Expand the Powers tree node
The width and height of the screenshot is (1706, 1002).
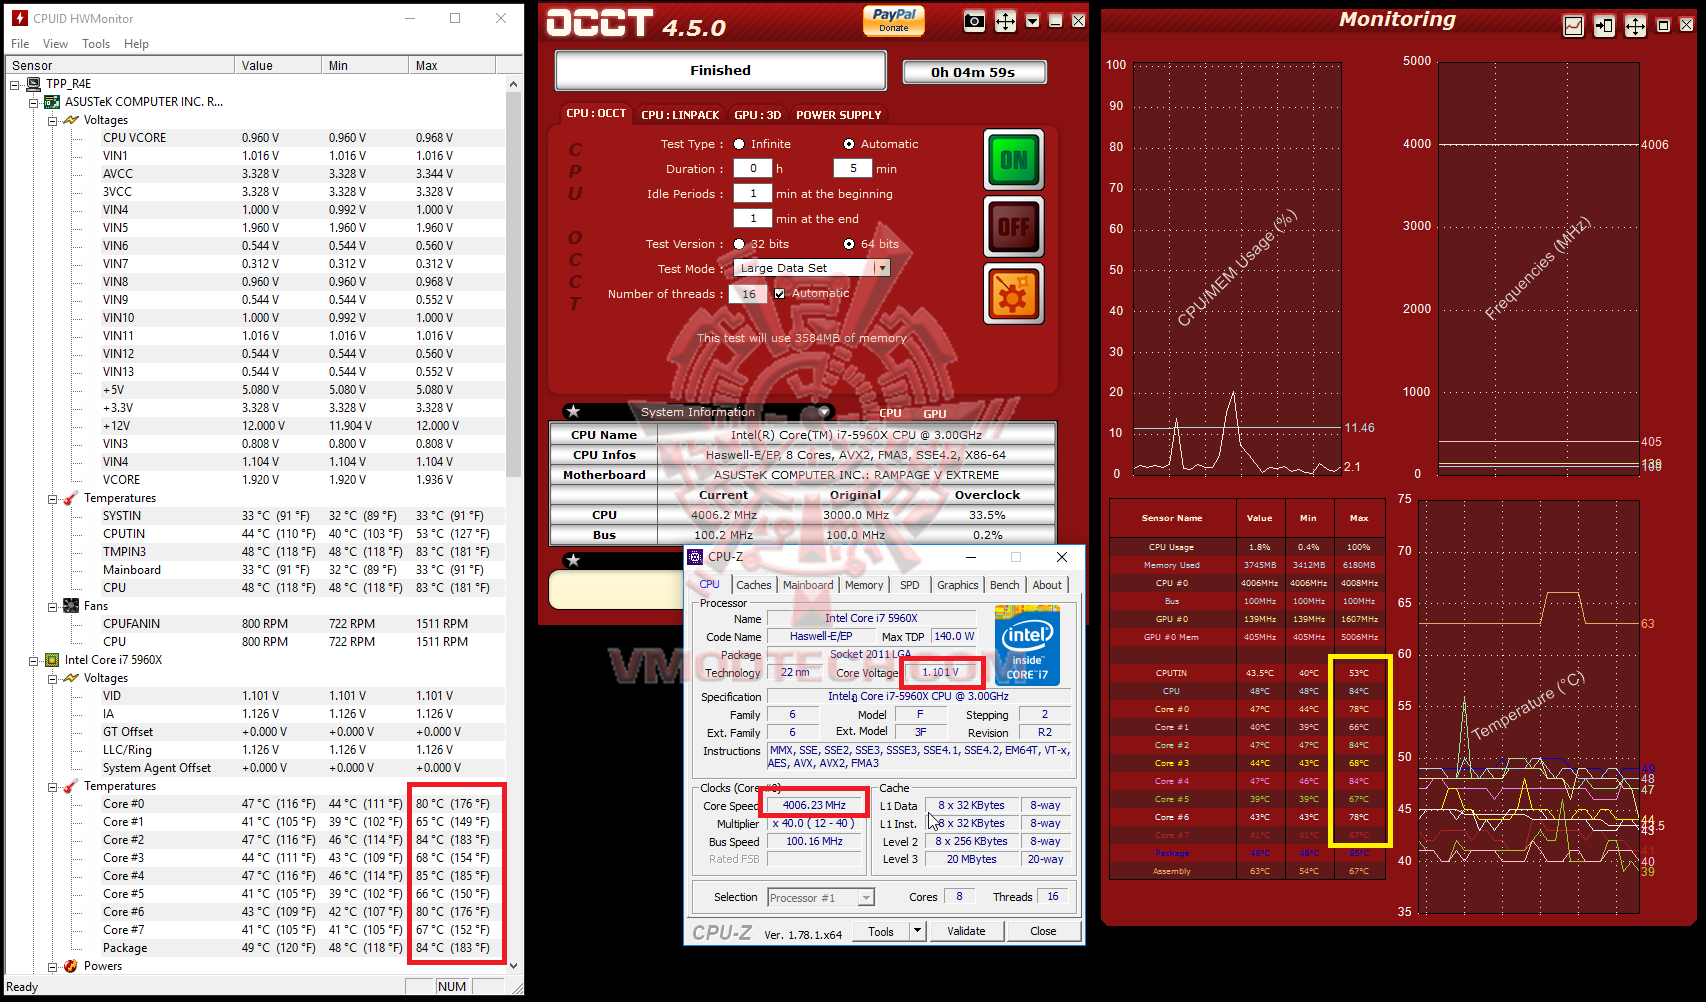point(52,967)
